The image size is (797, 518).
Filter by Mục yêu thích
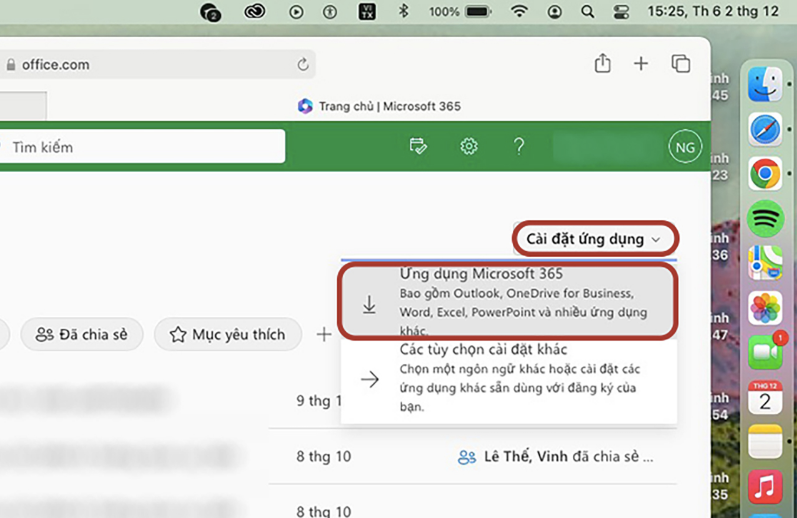tap(227, 335)
